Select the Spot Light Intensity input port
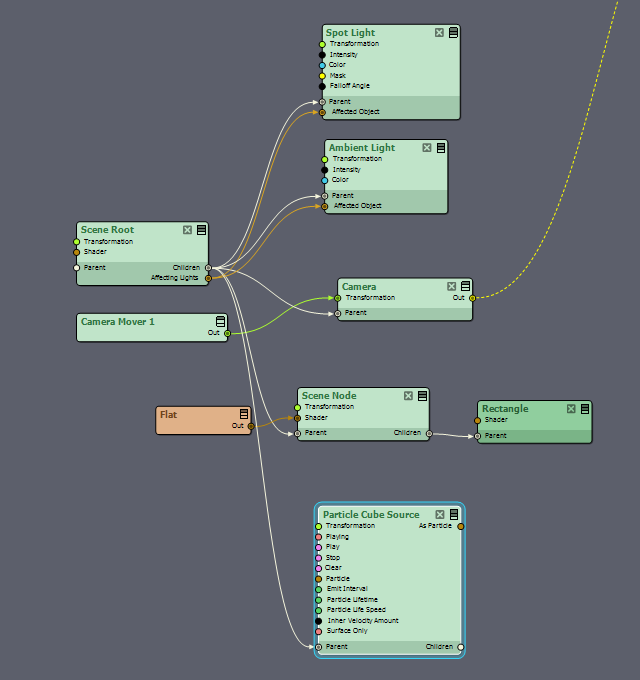This screenshot has width=640, height=680. coord(322,55)
